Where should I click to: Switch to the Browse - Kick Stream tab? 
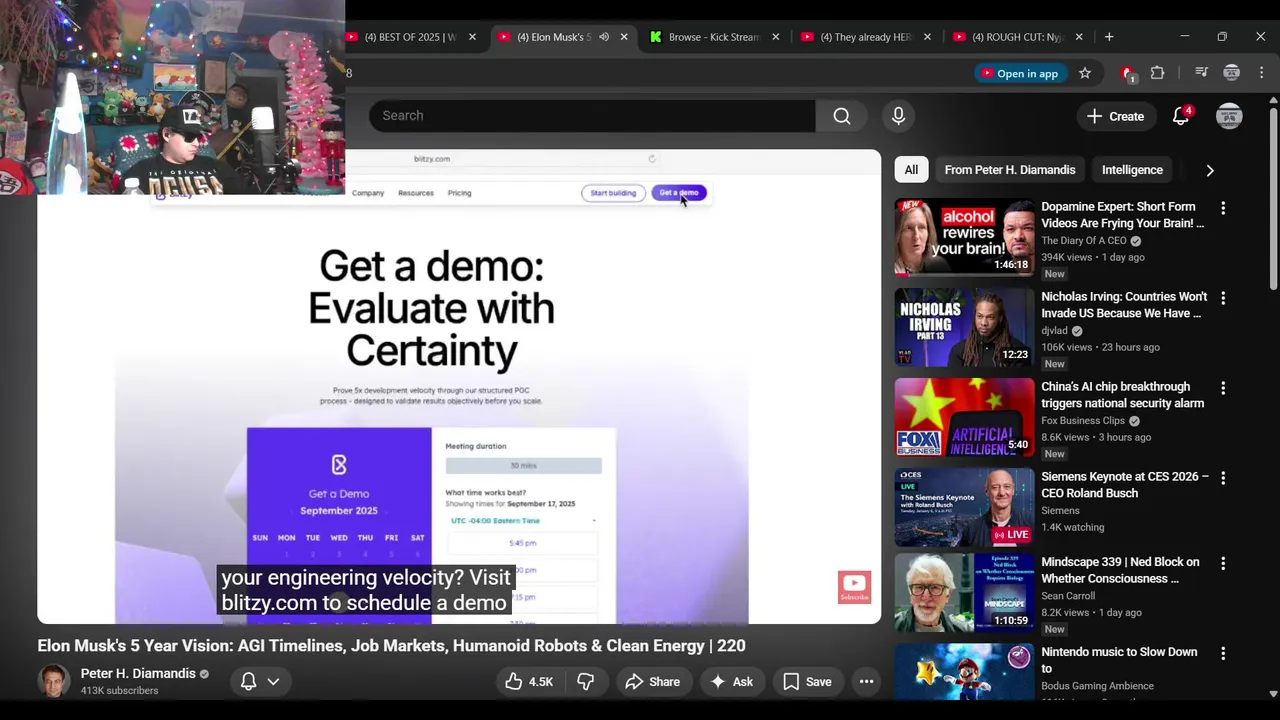pos(714,37)
